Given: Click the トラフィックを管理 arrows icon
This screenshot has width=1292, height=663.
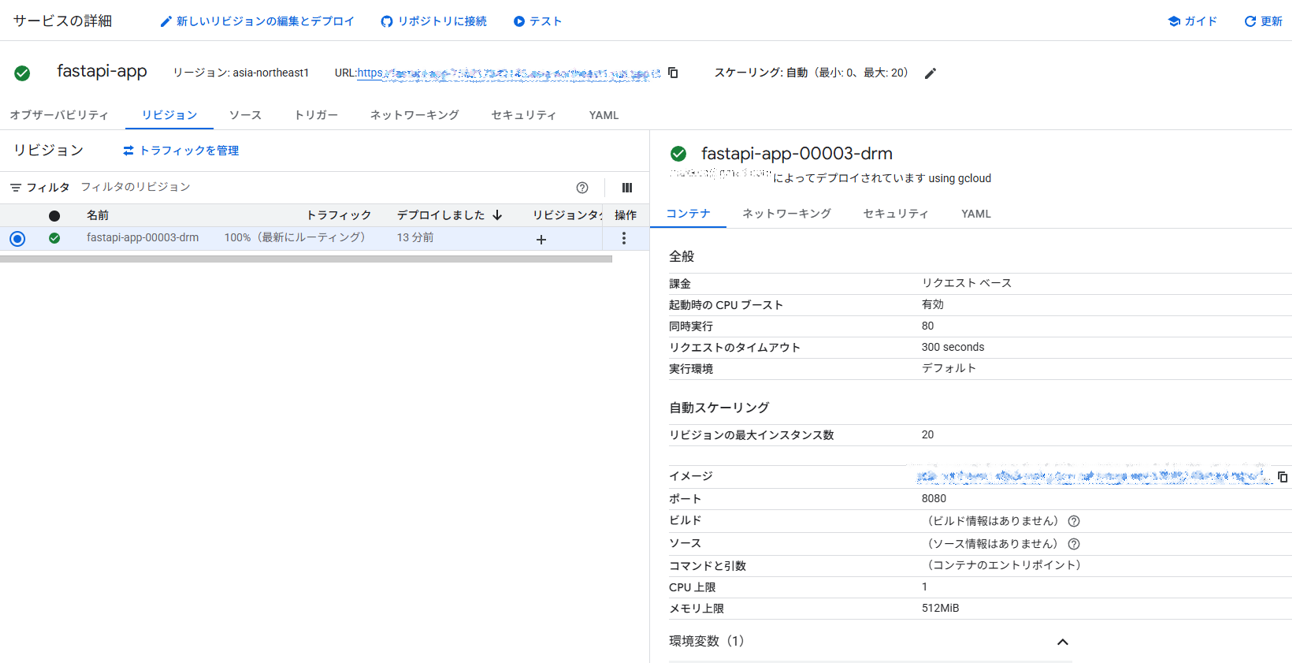Looking at the screenshot, I should [128, 150].
